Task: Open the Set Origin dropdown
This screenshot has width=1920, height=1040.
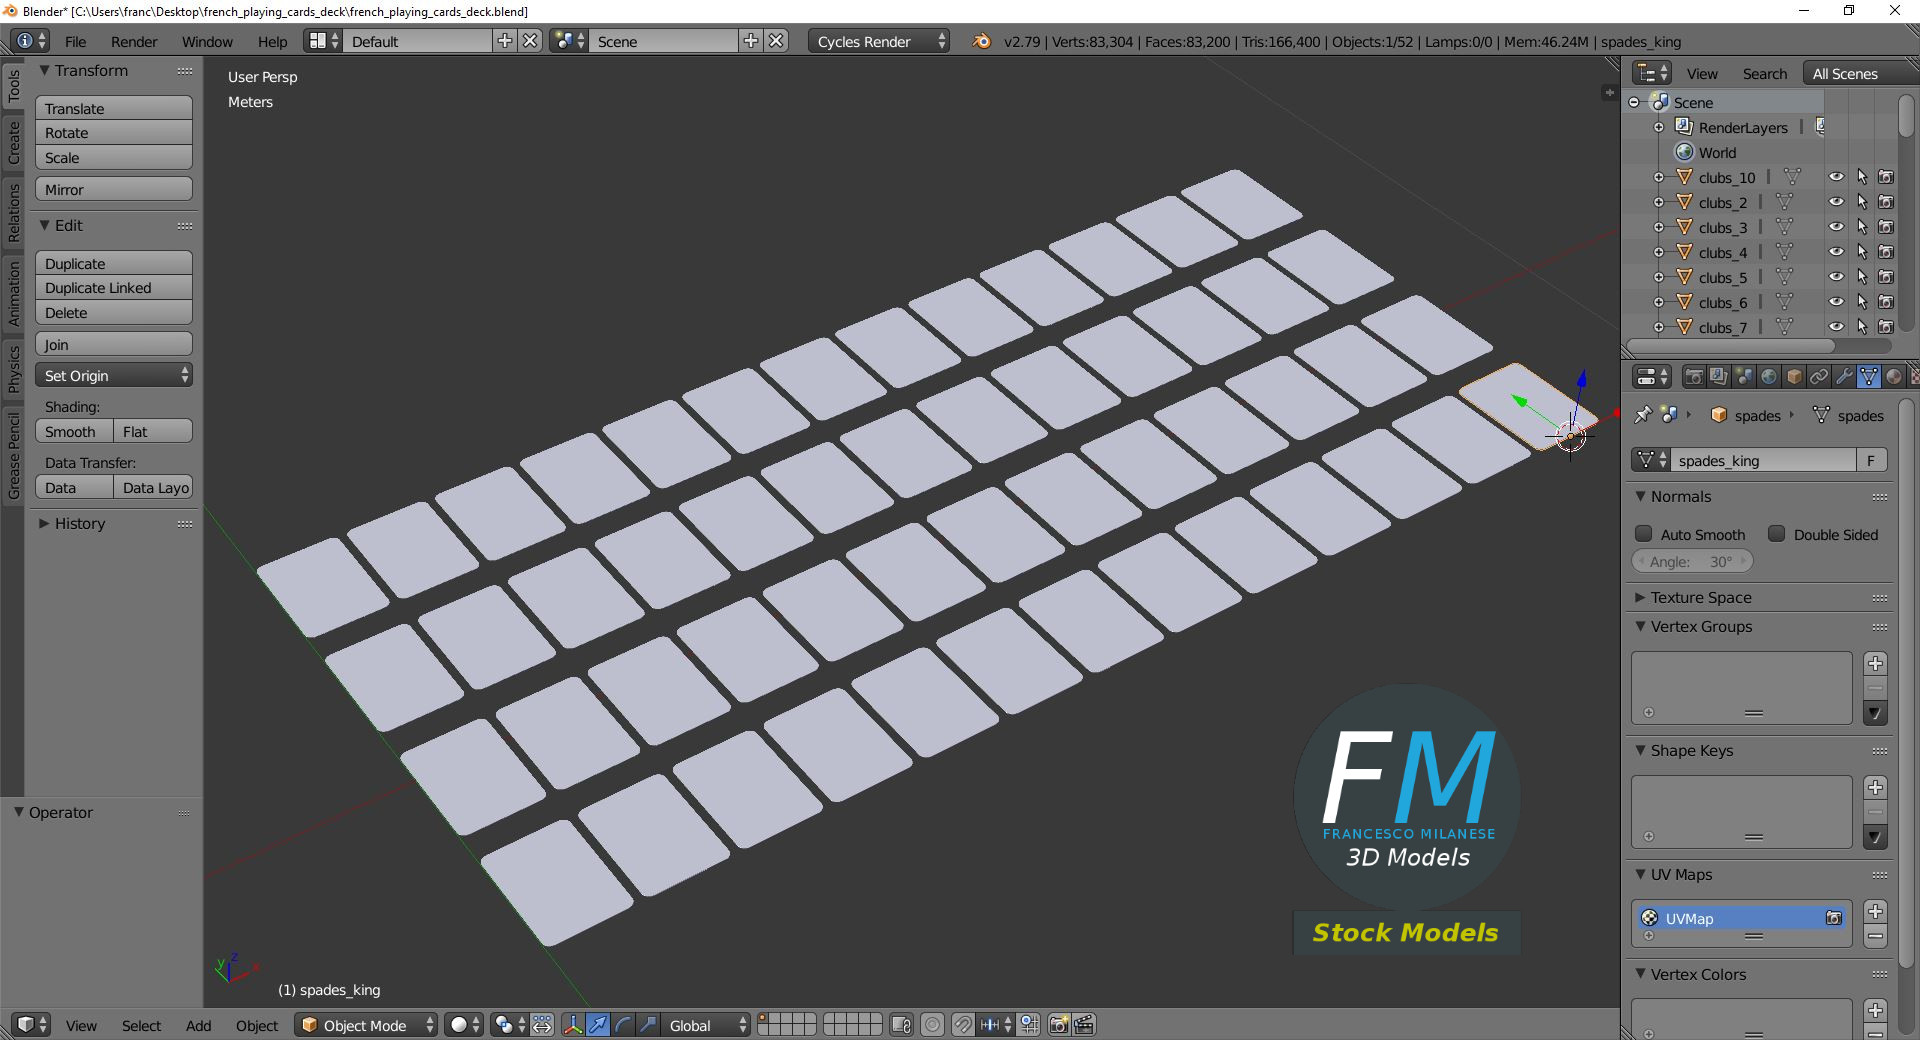Action: [x=114, y=375]
